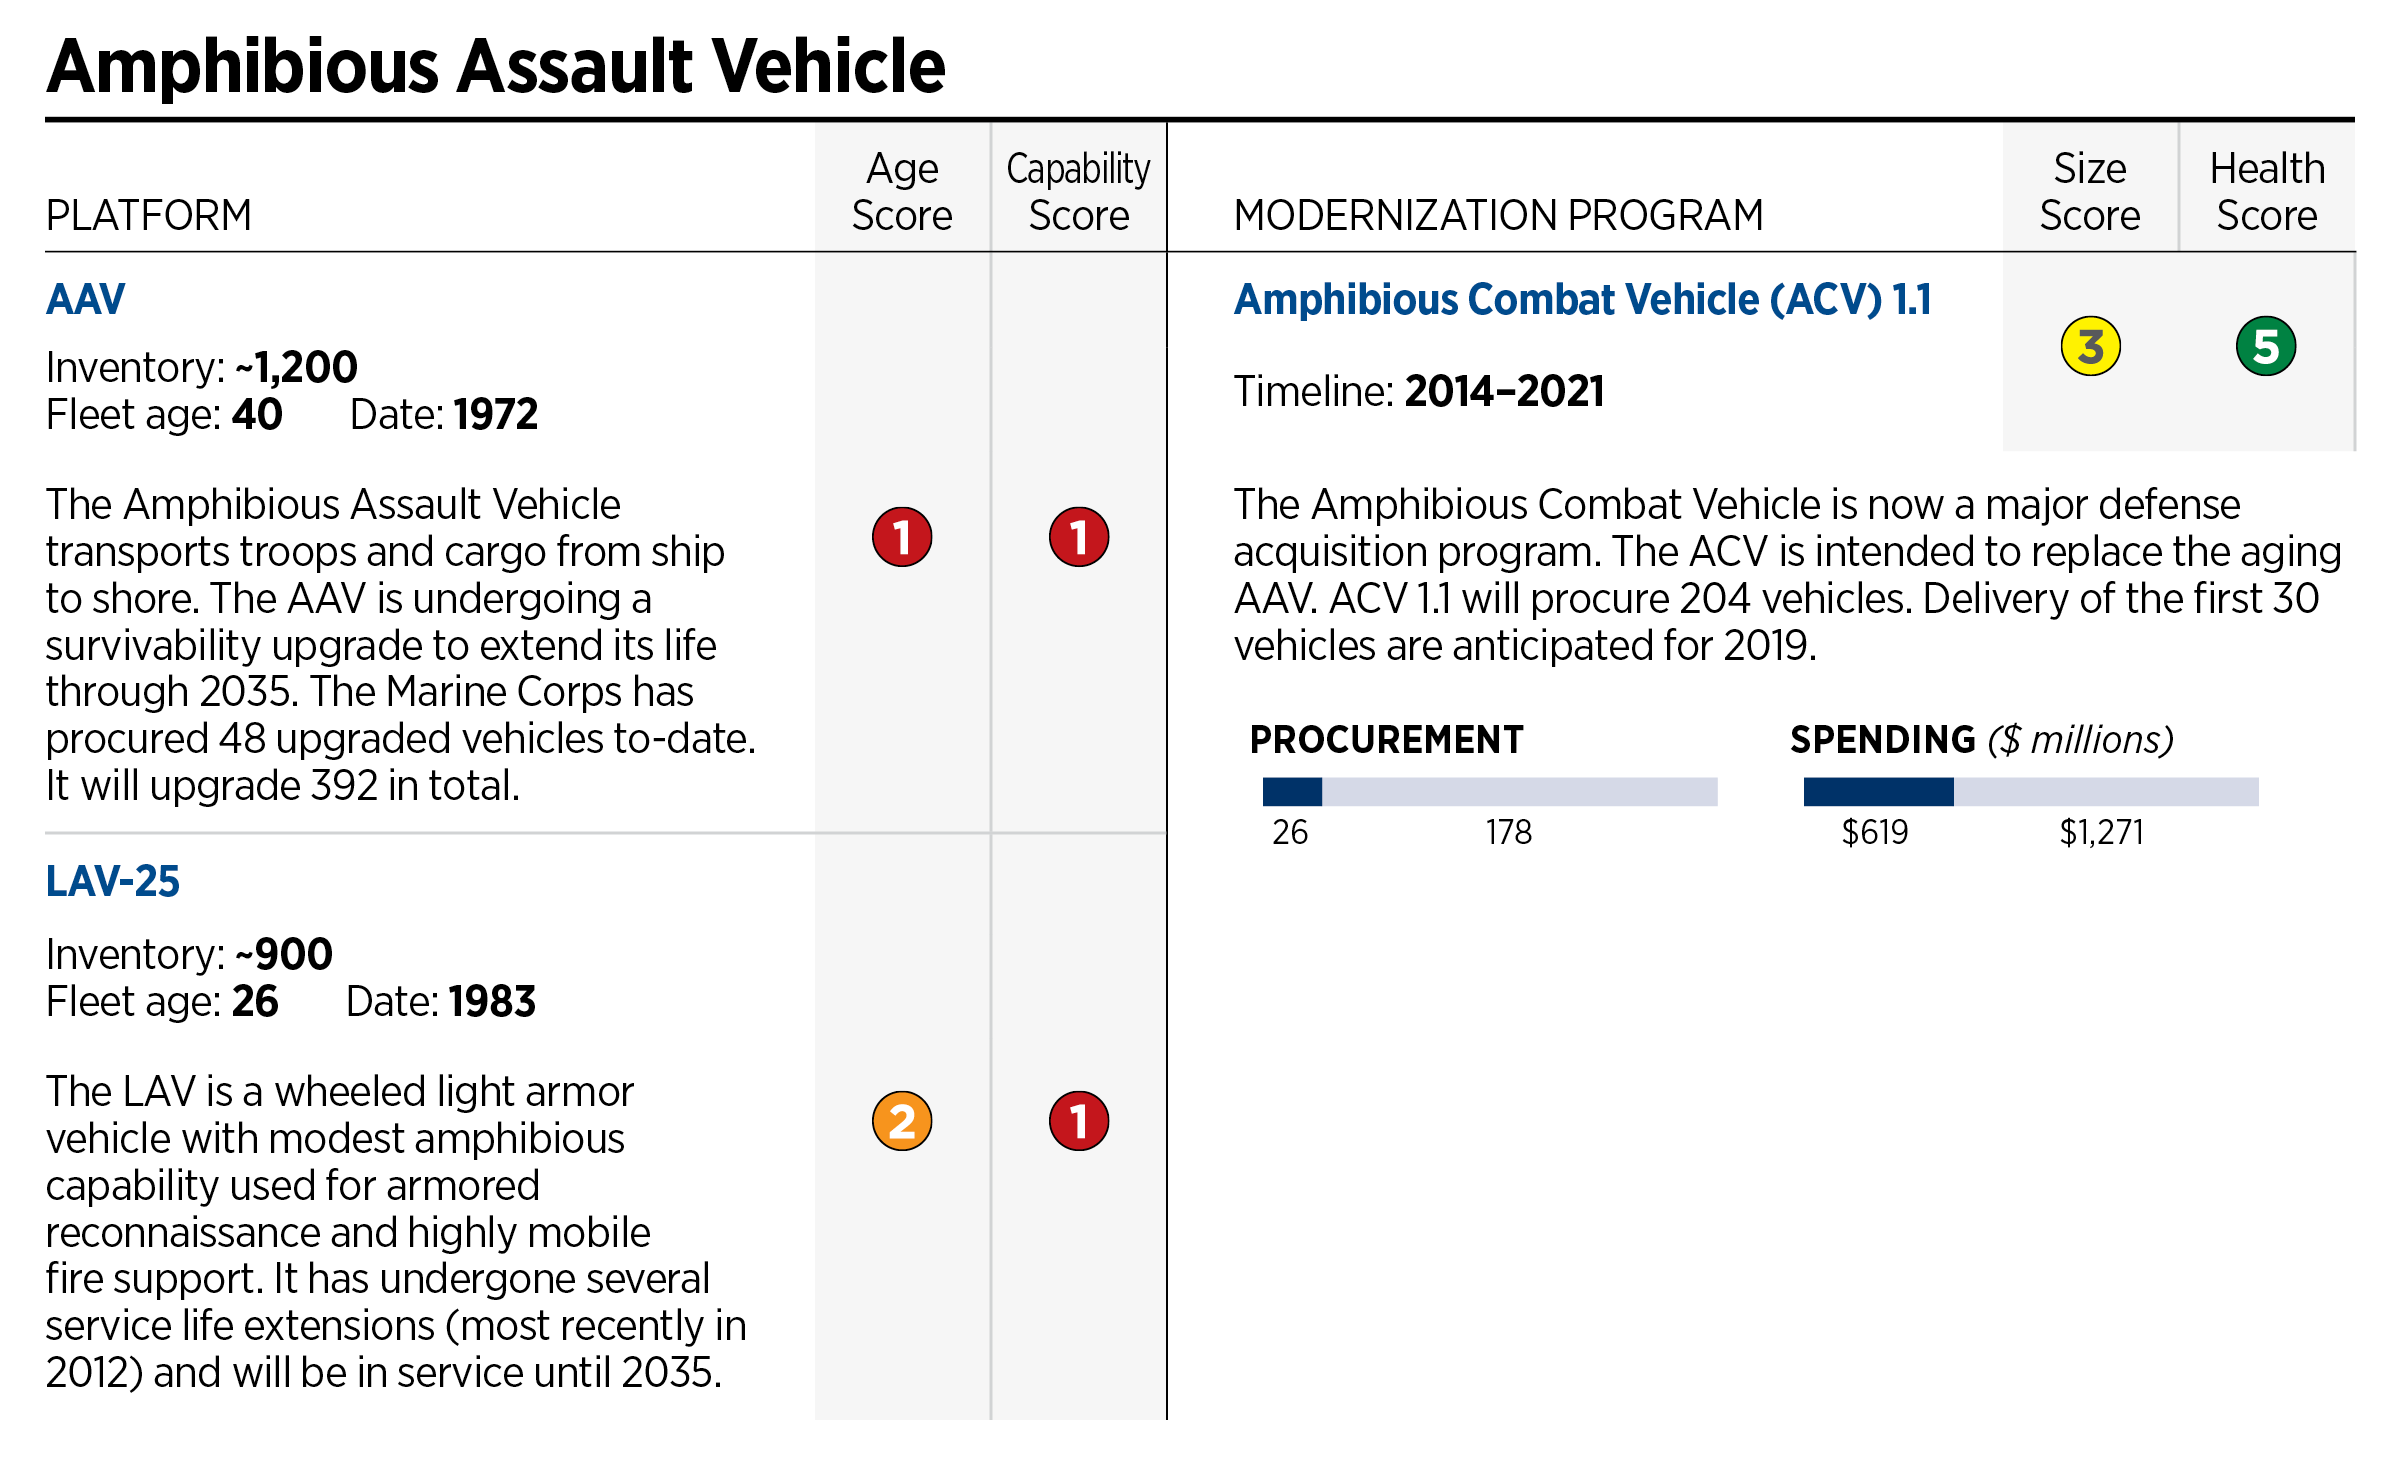Select the Health Score column header
Image resolution: width=2400 pixels, height=1470 pixels.
(2266, 192)
